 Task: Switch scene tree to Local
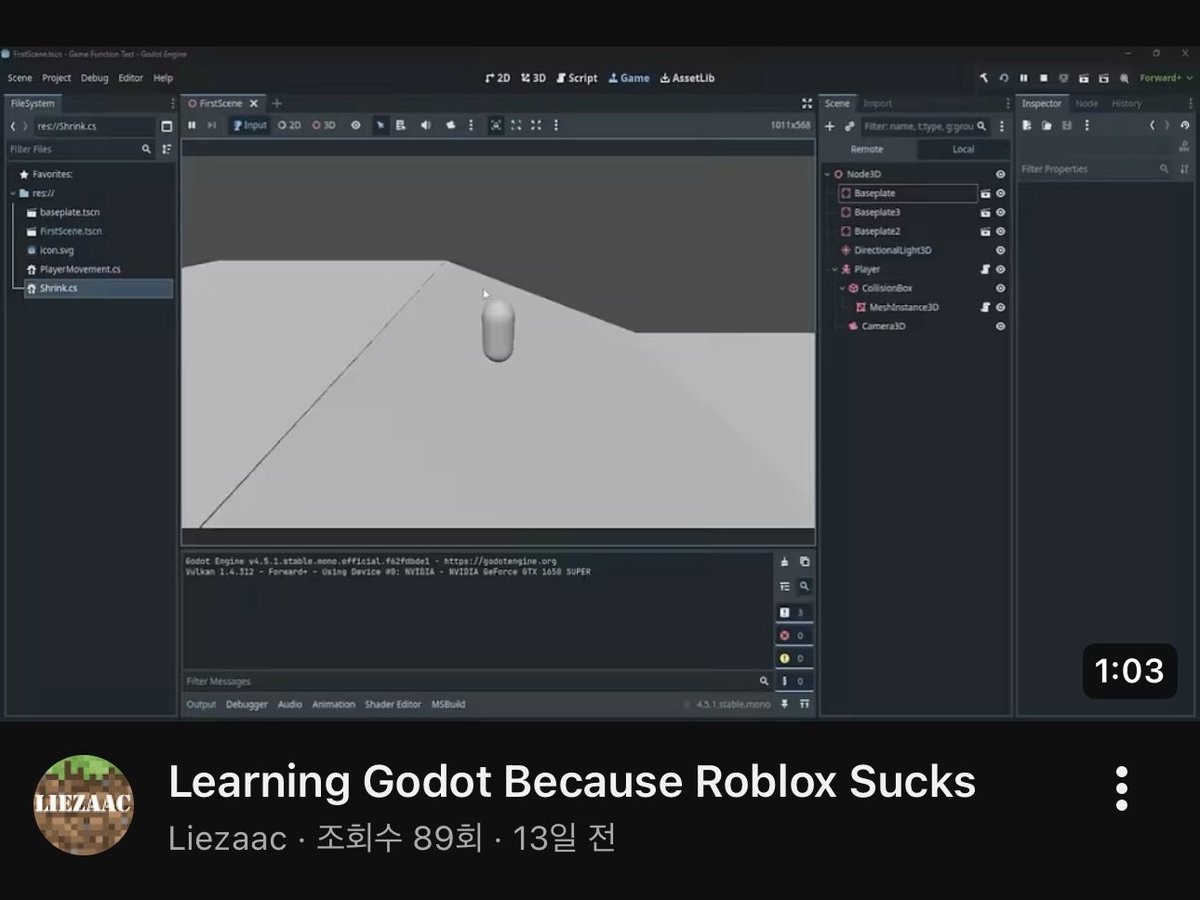(x=964, y=149)
